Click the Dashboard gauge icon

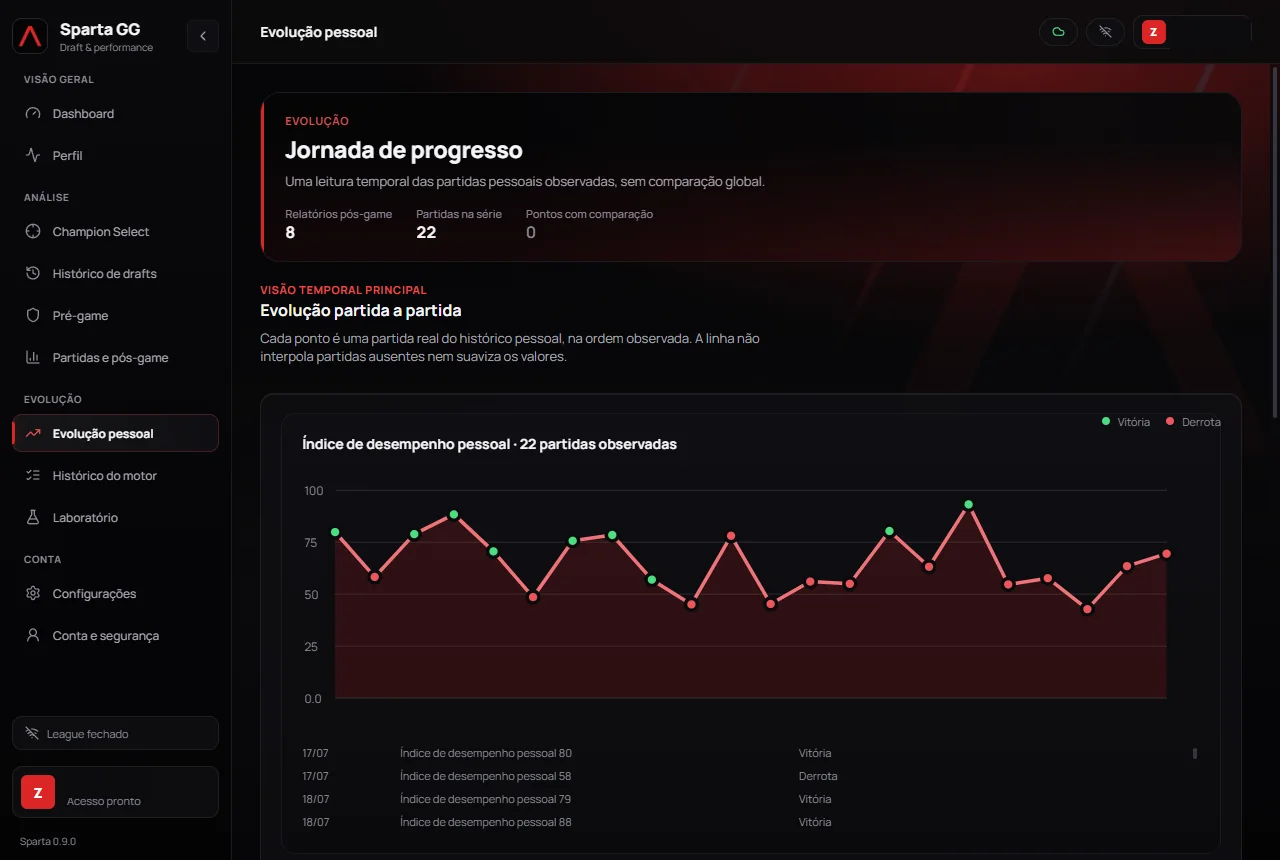pos(33,114)
